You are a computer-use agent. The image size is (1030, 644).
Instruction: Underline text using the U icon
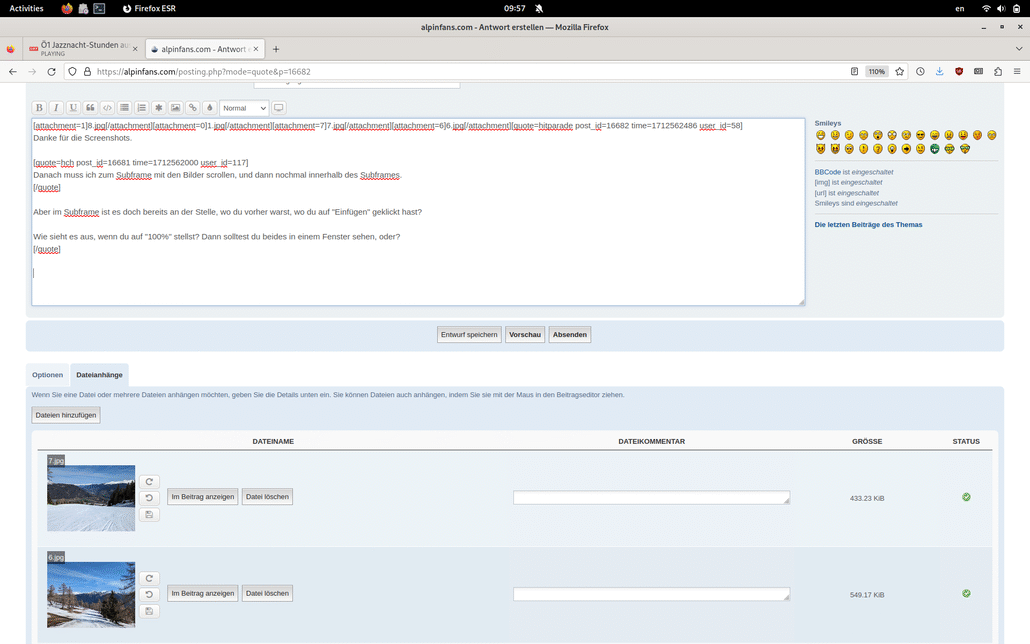tap(71, 107)
